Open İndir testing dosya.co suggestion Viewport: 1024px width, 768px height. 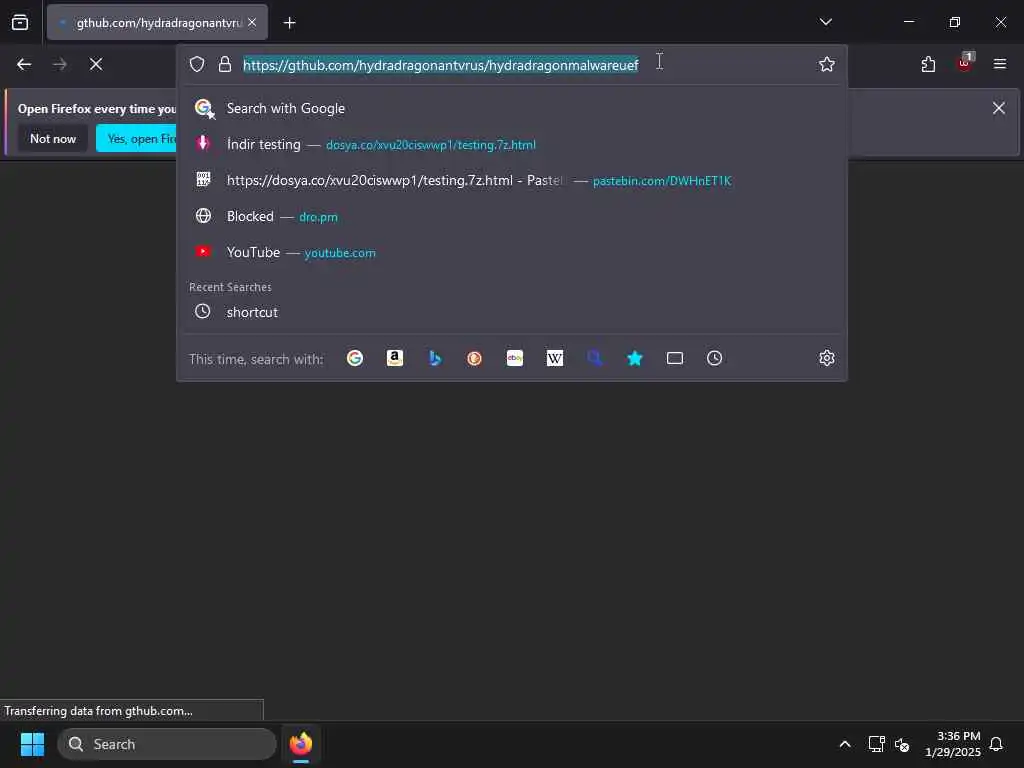tap(512, 144)
